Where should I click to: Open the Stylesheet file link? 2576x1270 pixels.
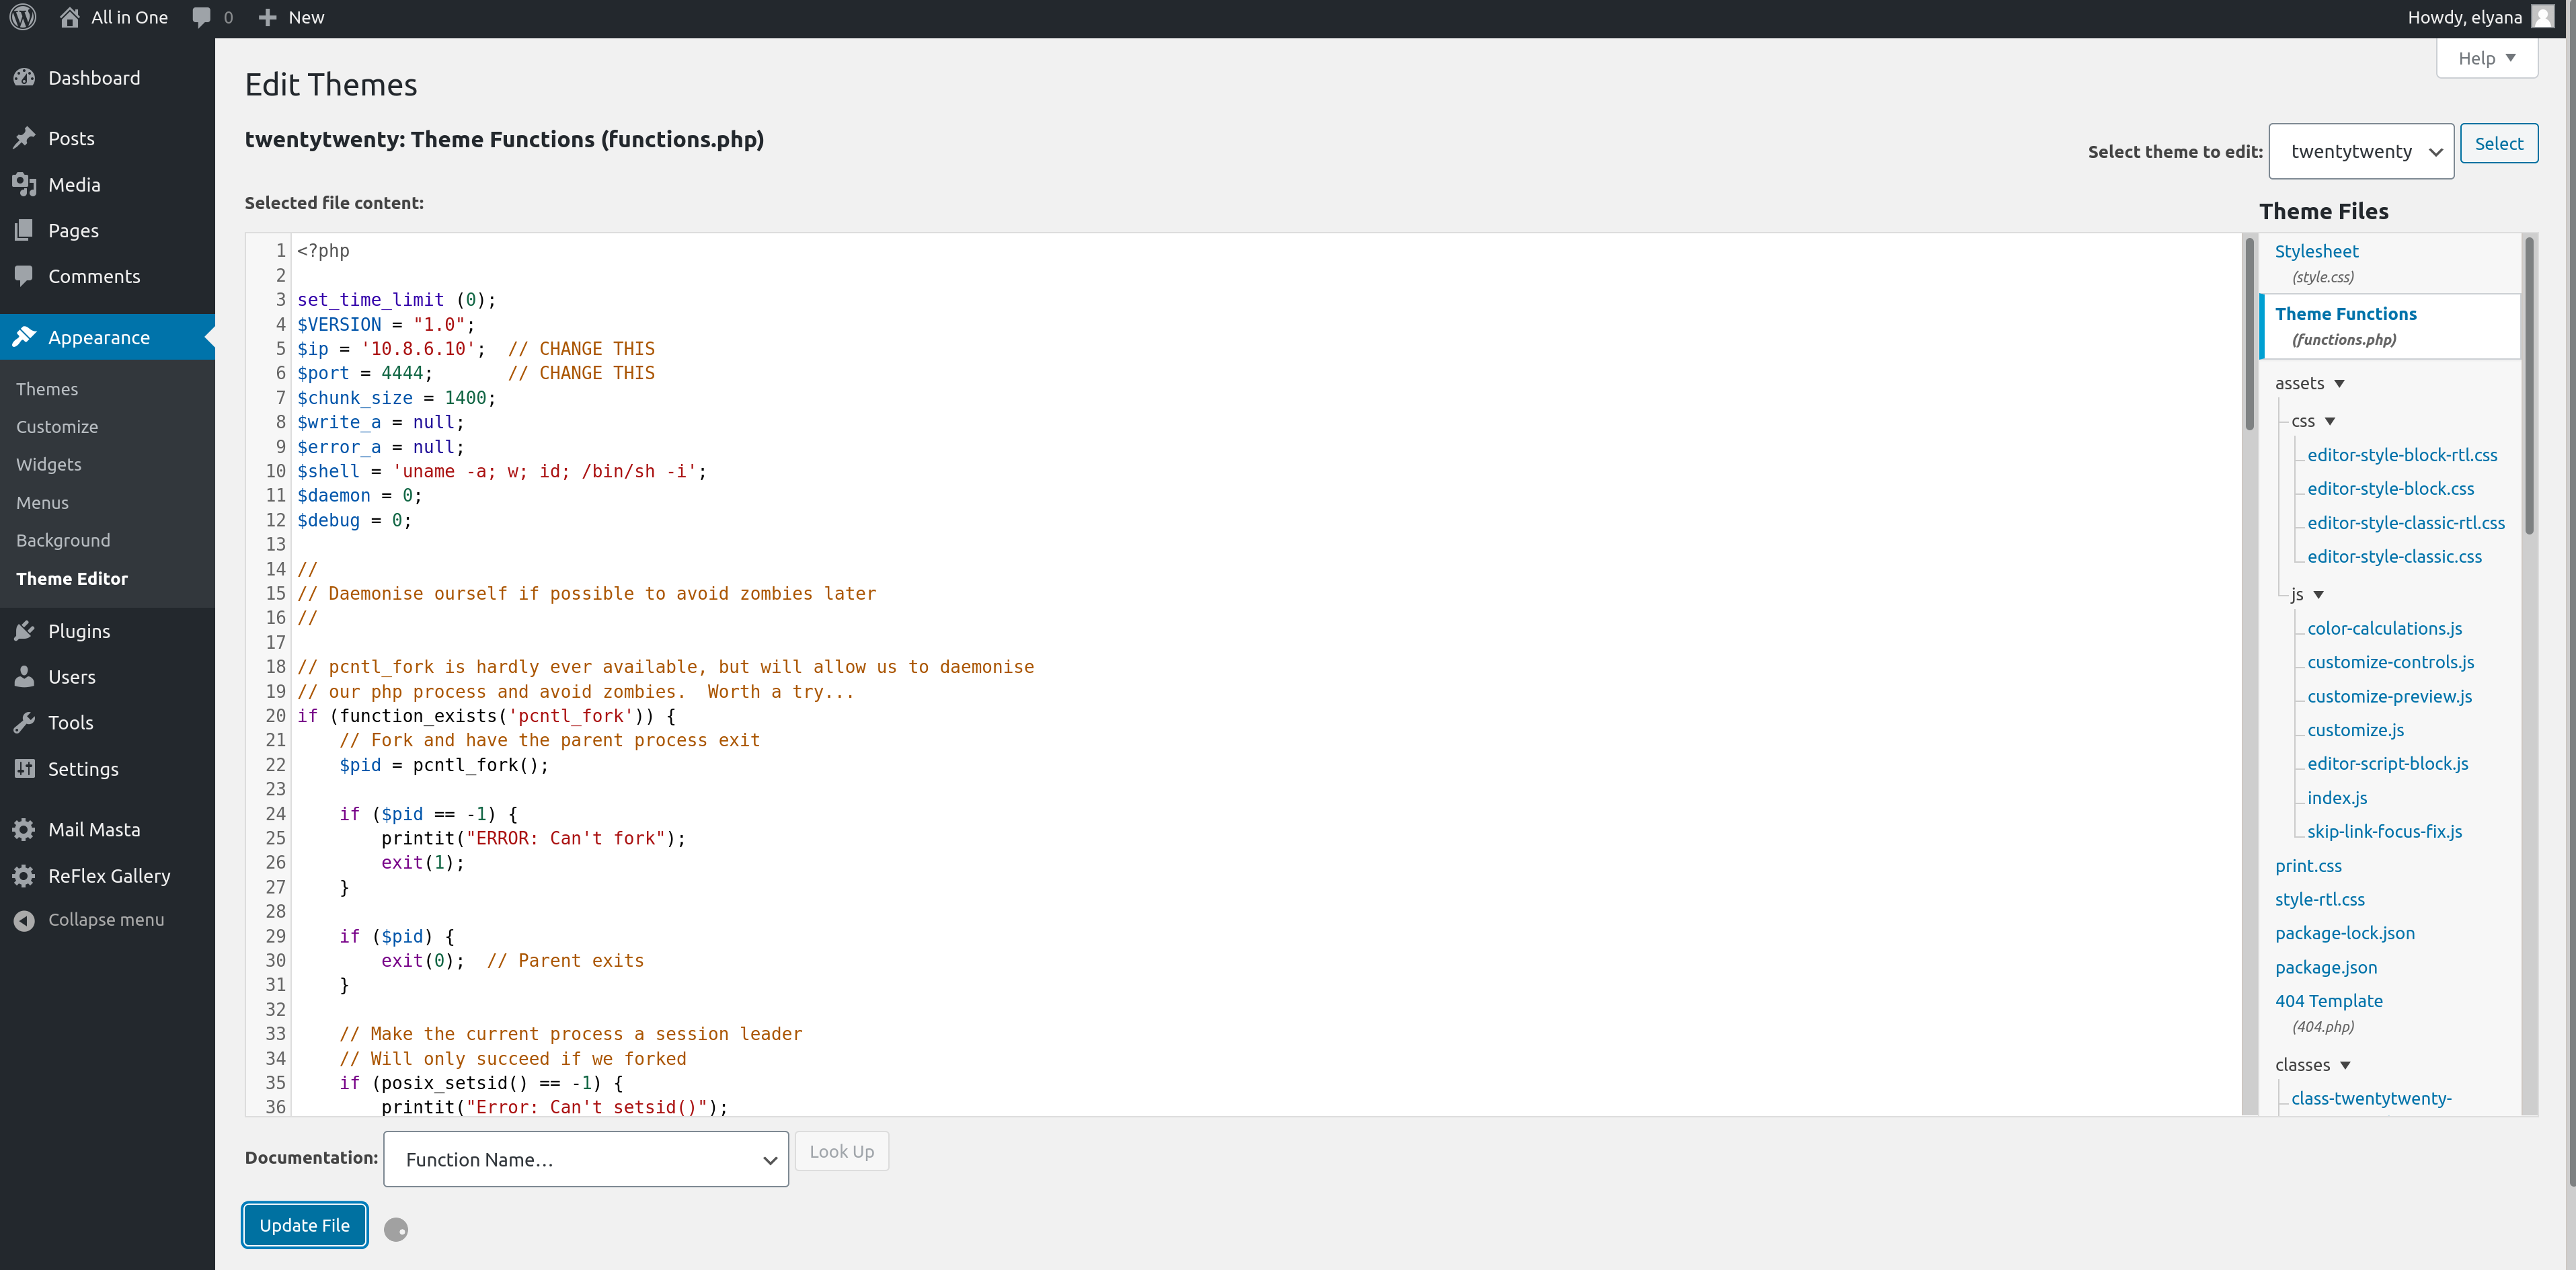pyautogui.click(x=2316, y=251)
